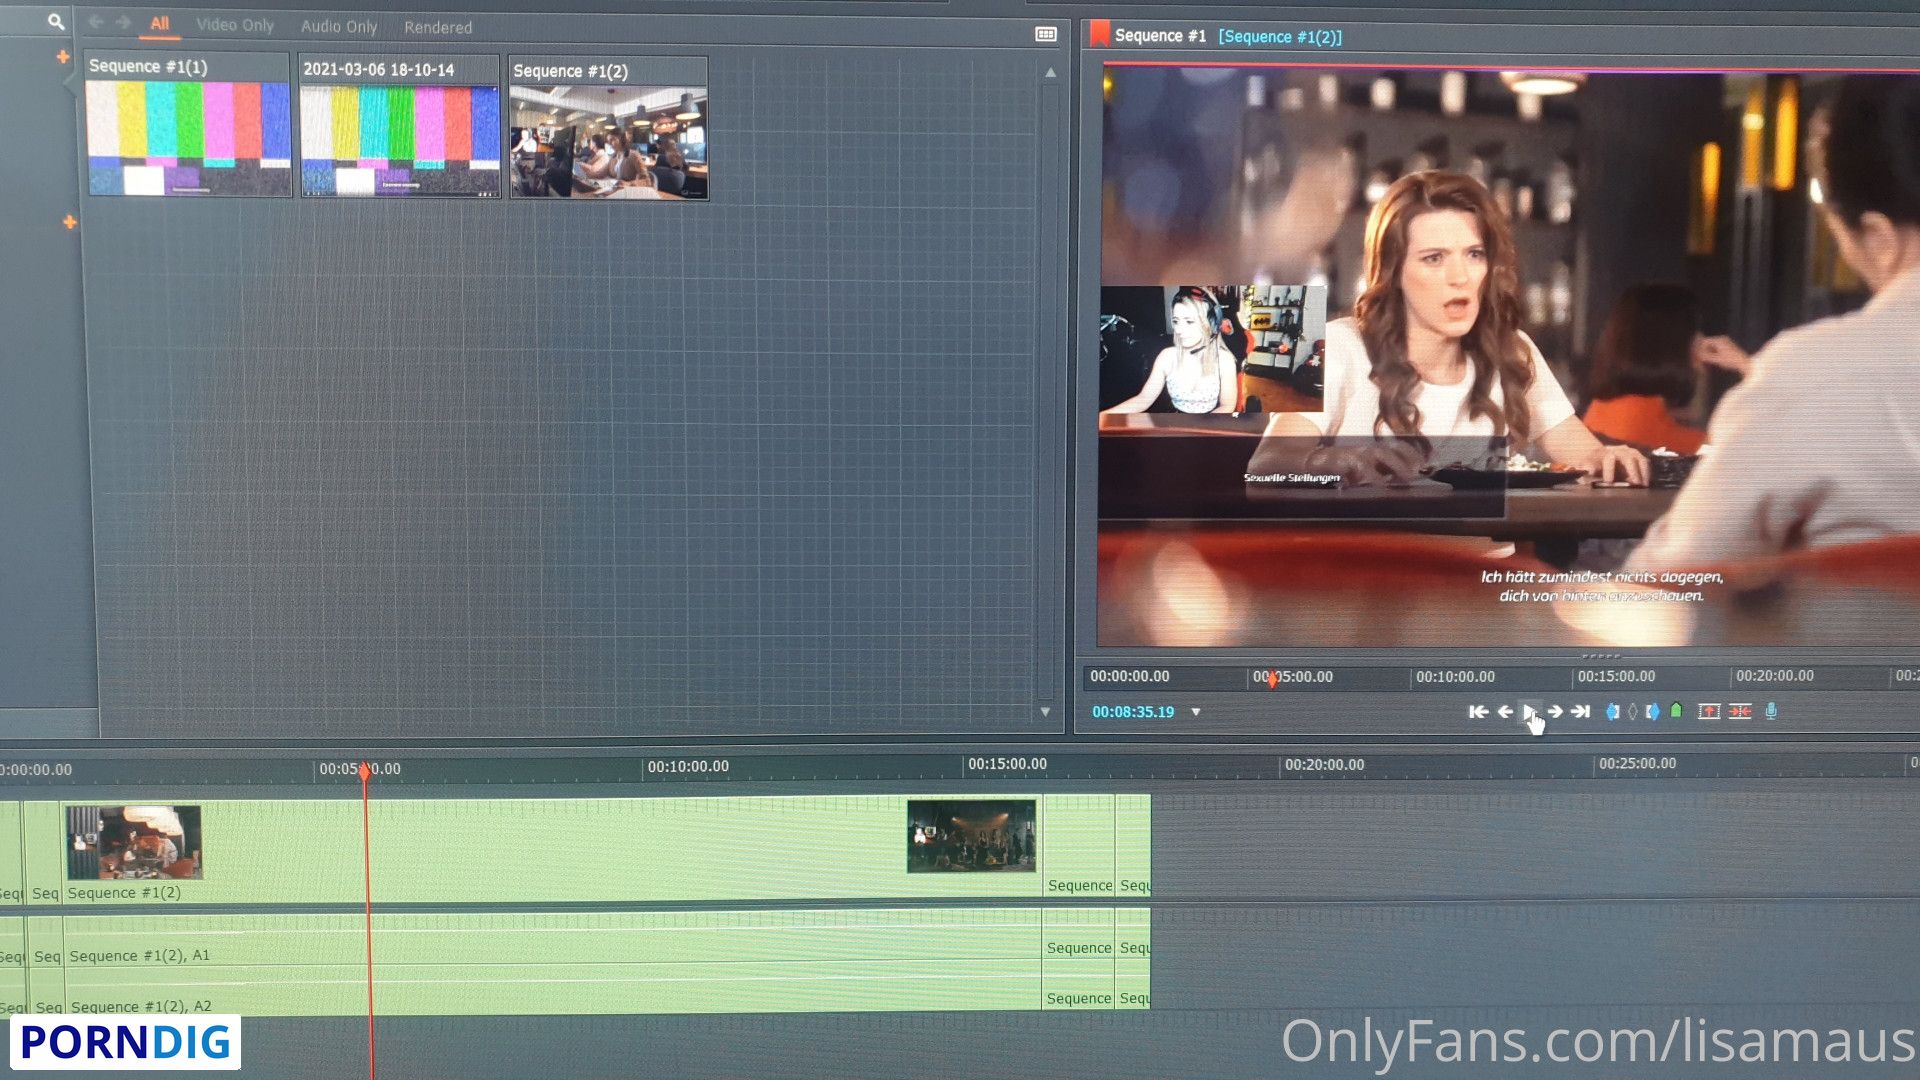
Task: Click the bin scrollbar up arrow
Action: point(1050,73)
